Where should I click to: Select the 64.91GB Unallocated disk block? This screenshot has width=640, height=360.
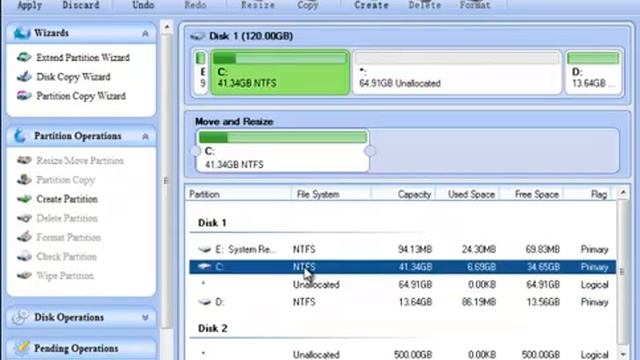pos(457,72)
